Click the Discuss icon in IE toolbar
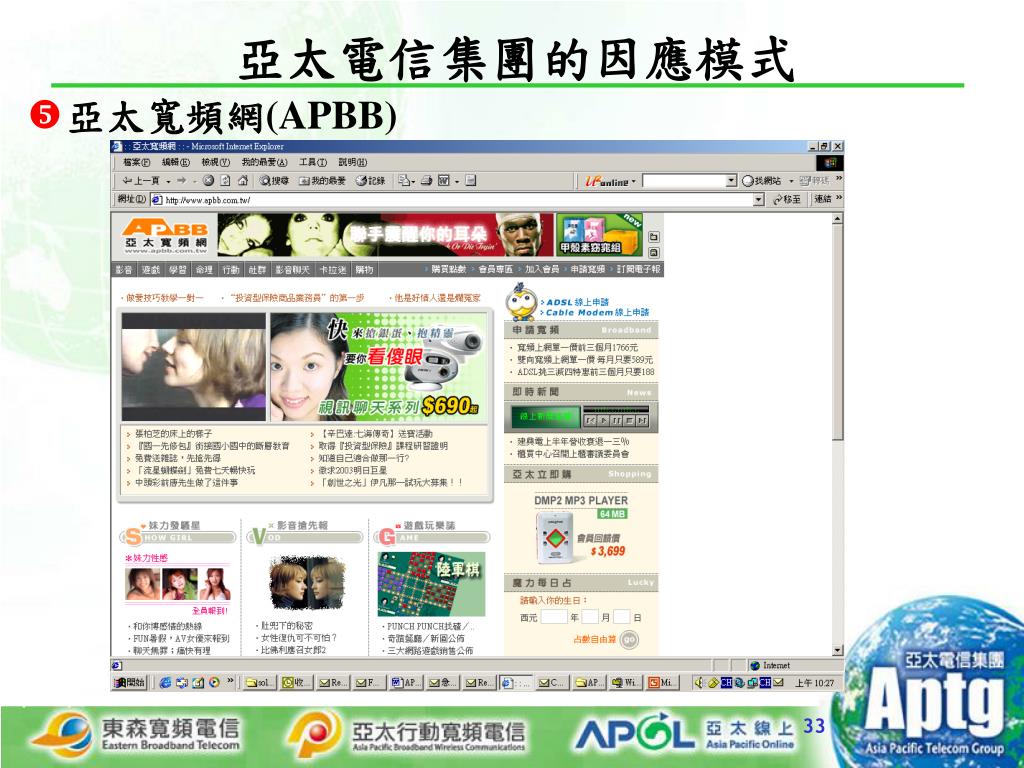The width and height of the screenshot is (1024, 768). (x=471, y=181)
